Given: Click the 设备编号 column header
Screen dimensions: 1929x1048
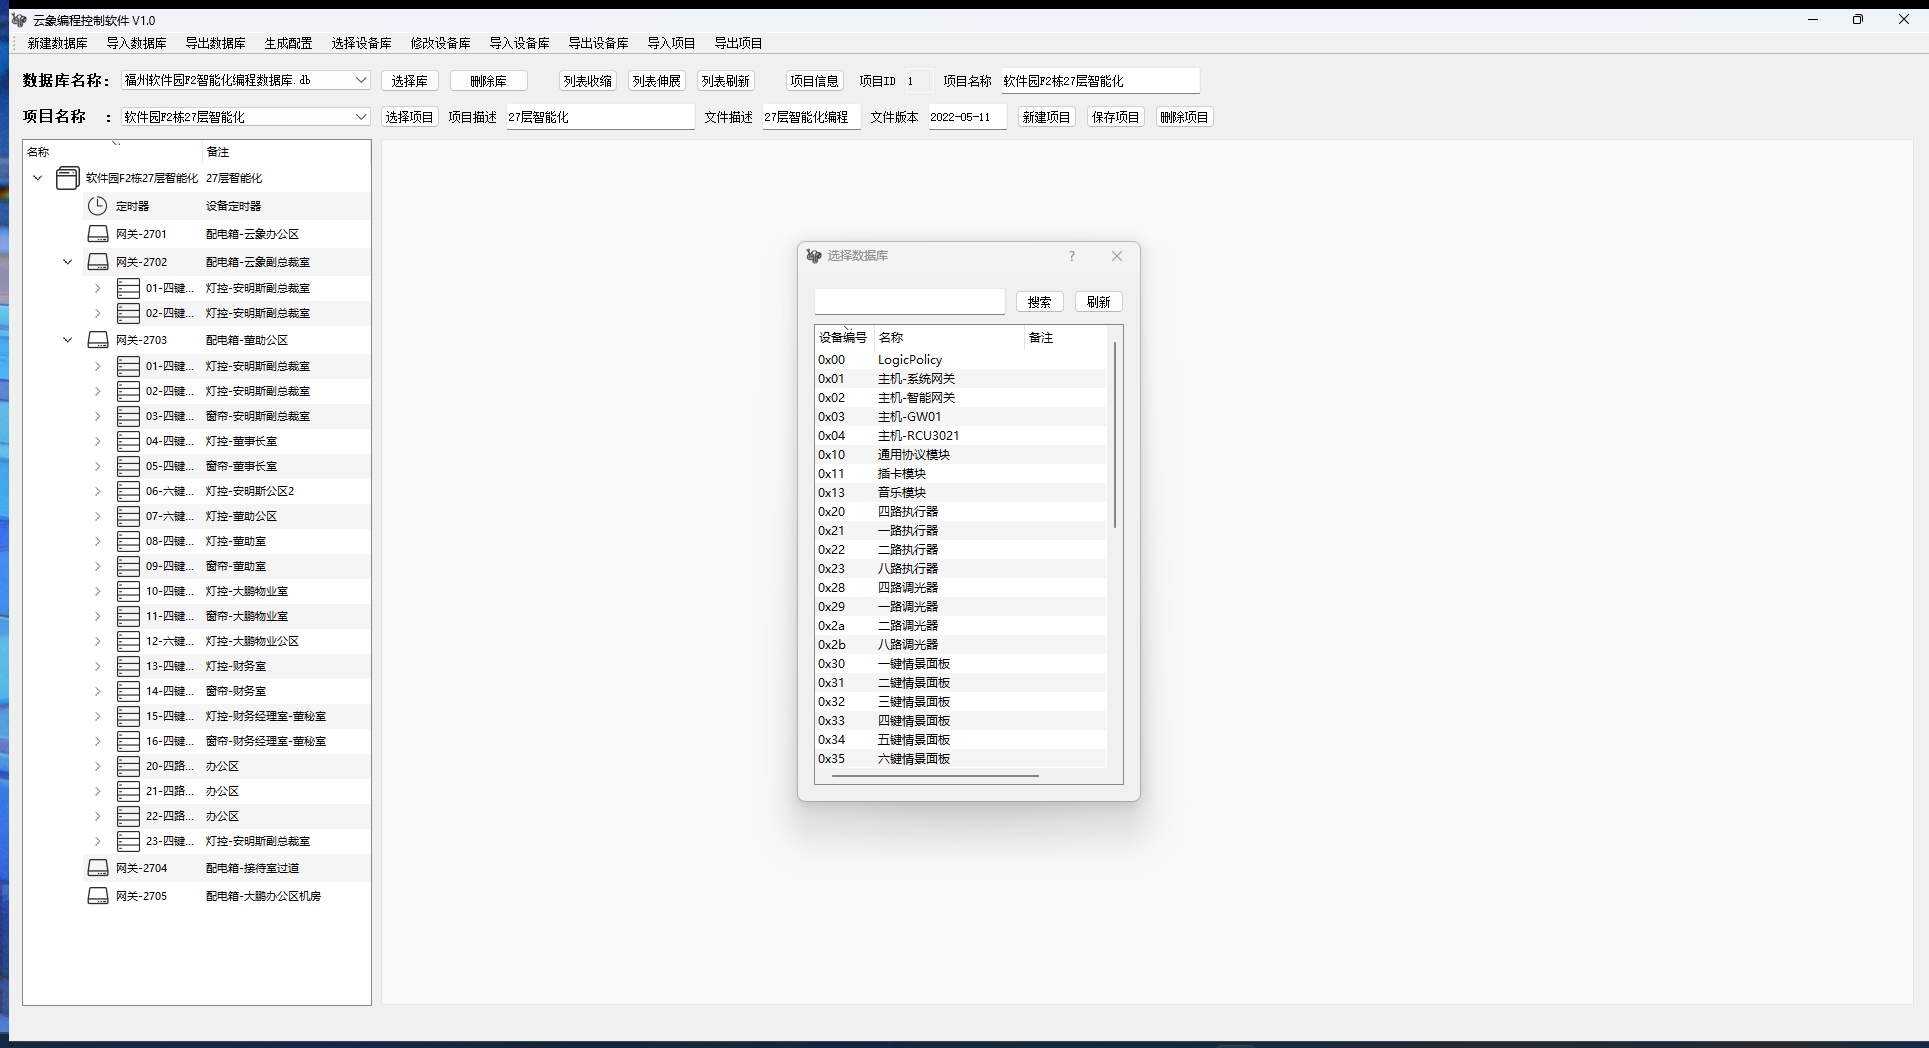Looking at the screenshot, I should 843,338.
